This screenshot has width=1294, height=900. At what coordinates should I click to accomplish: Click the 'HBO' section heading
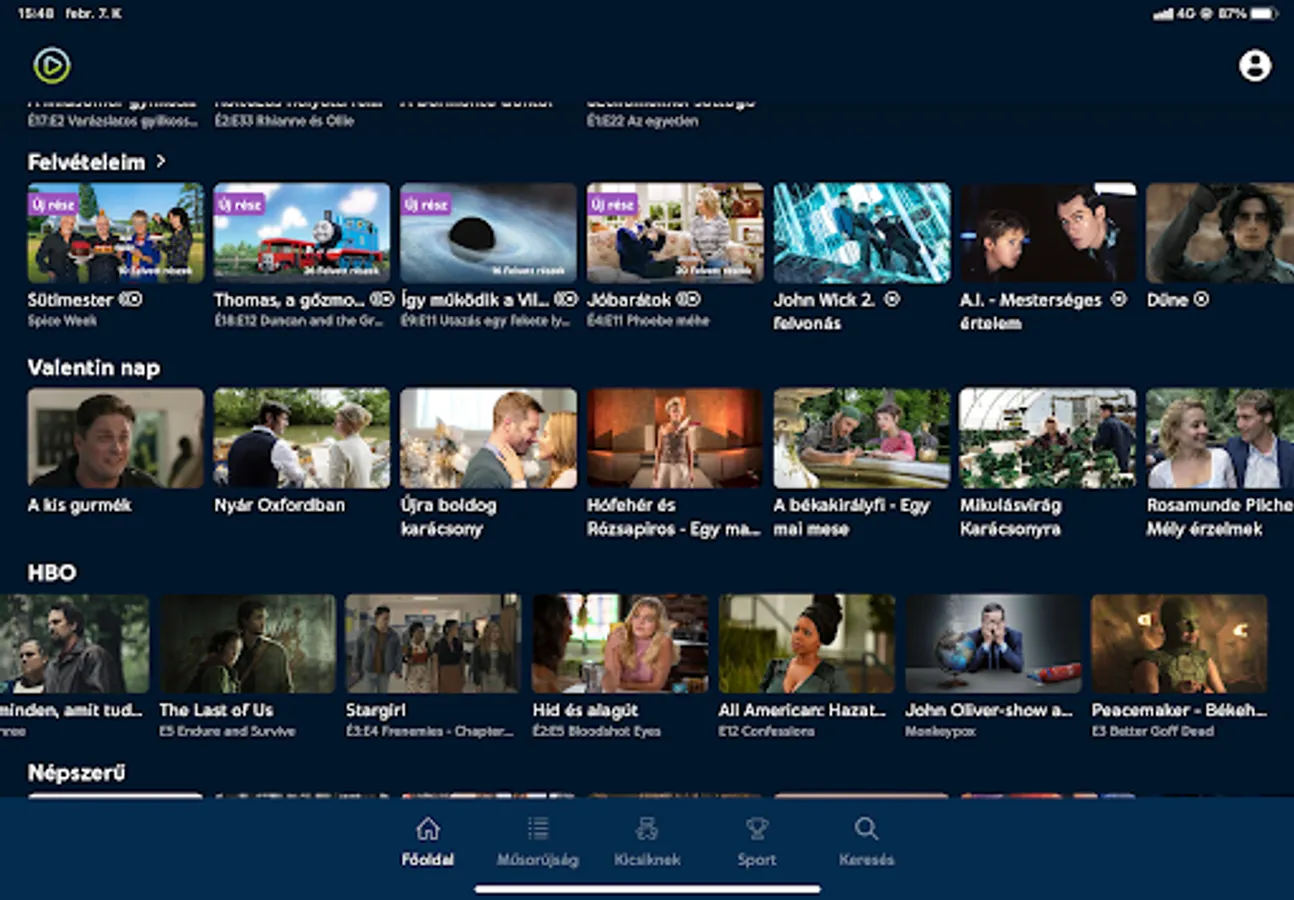[52, 573]
